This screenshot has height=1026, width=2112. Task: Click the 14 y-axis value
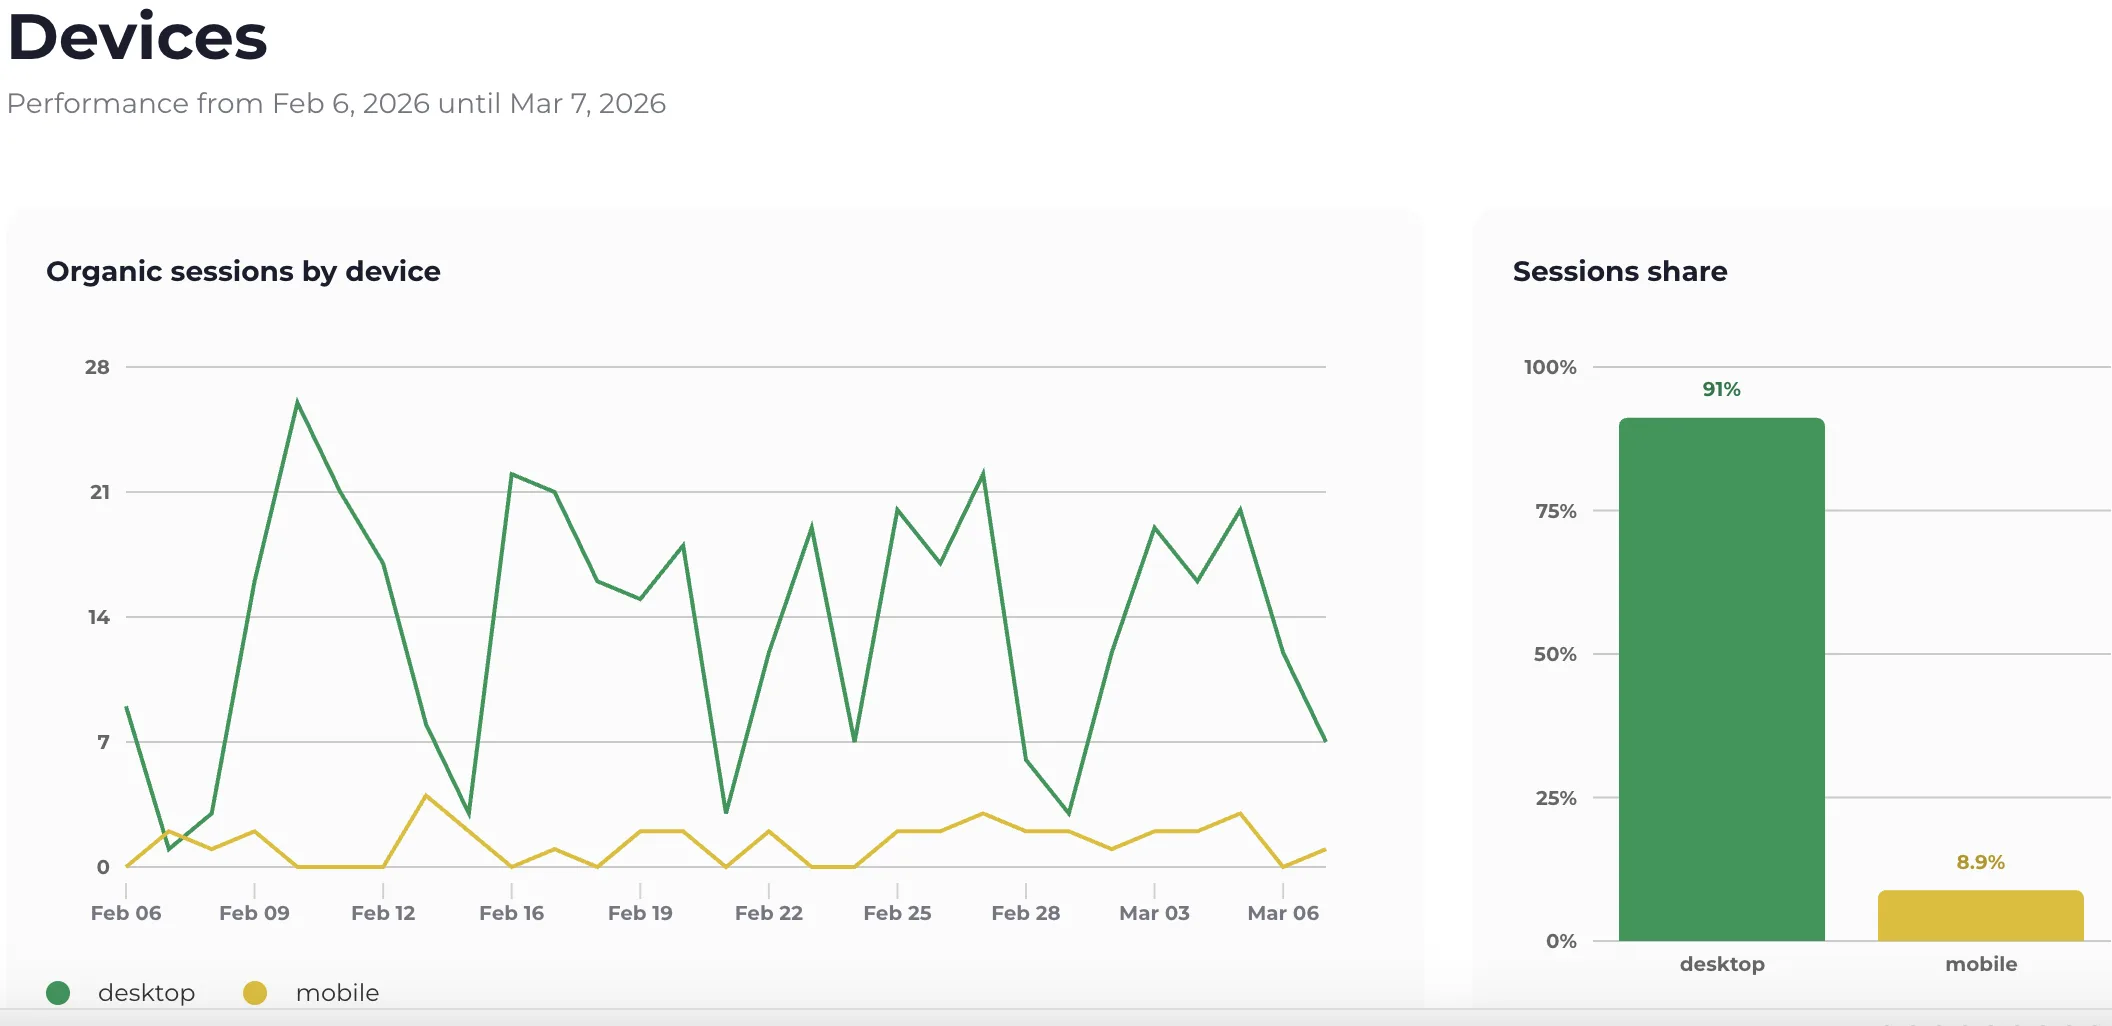[99, 617]
